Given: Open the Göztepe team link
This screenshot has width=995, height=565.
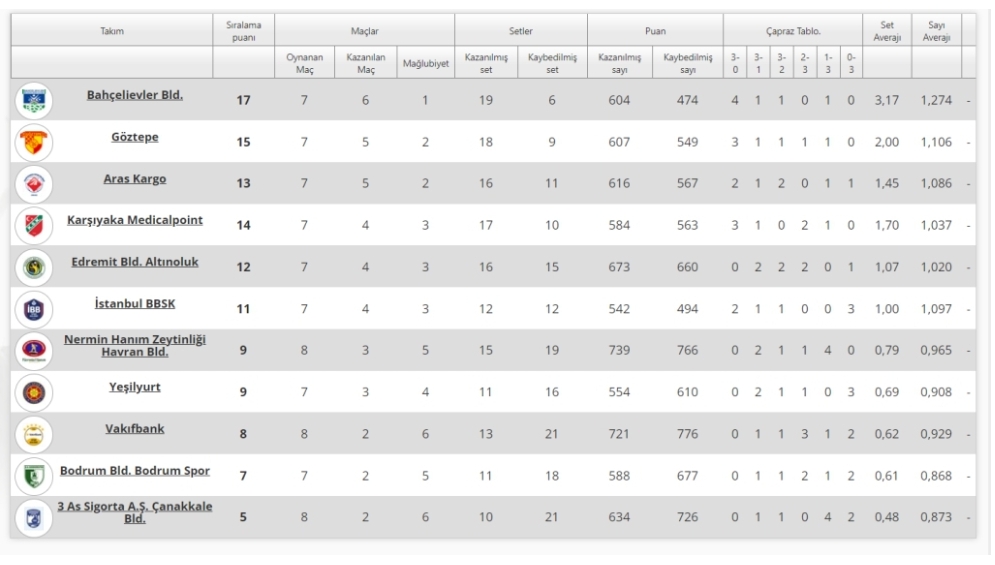Looking at the screenshot, I should [x=135, y=137].
